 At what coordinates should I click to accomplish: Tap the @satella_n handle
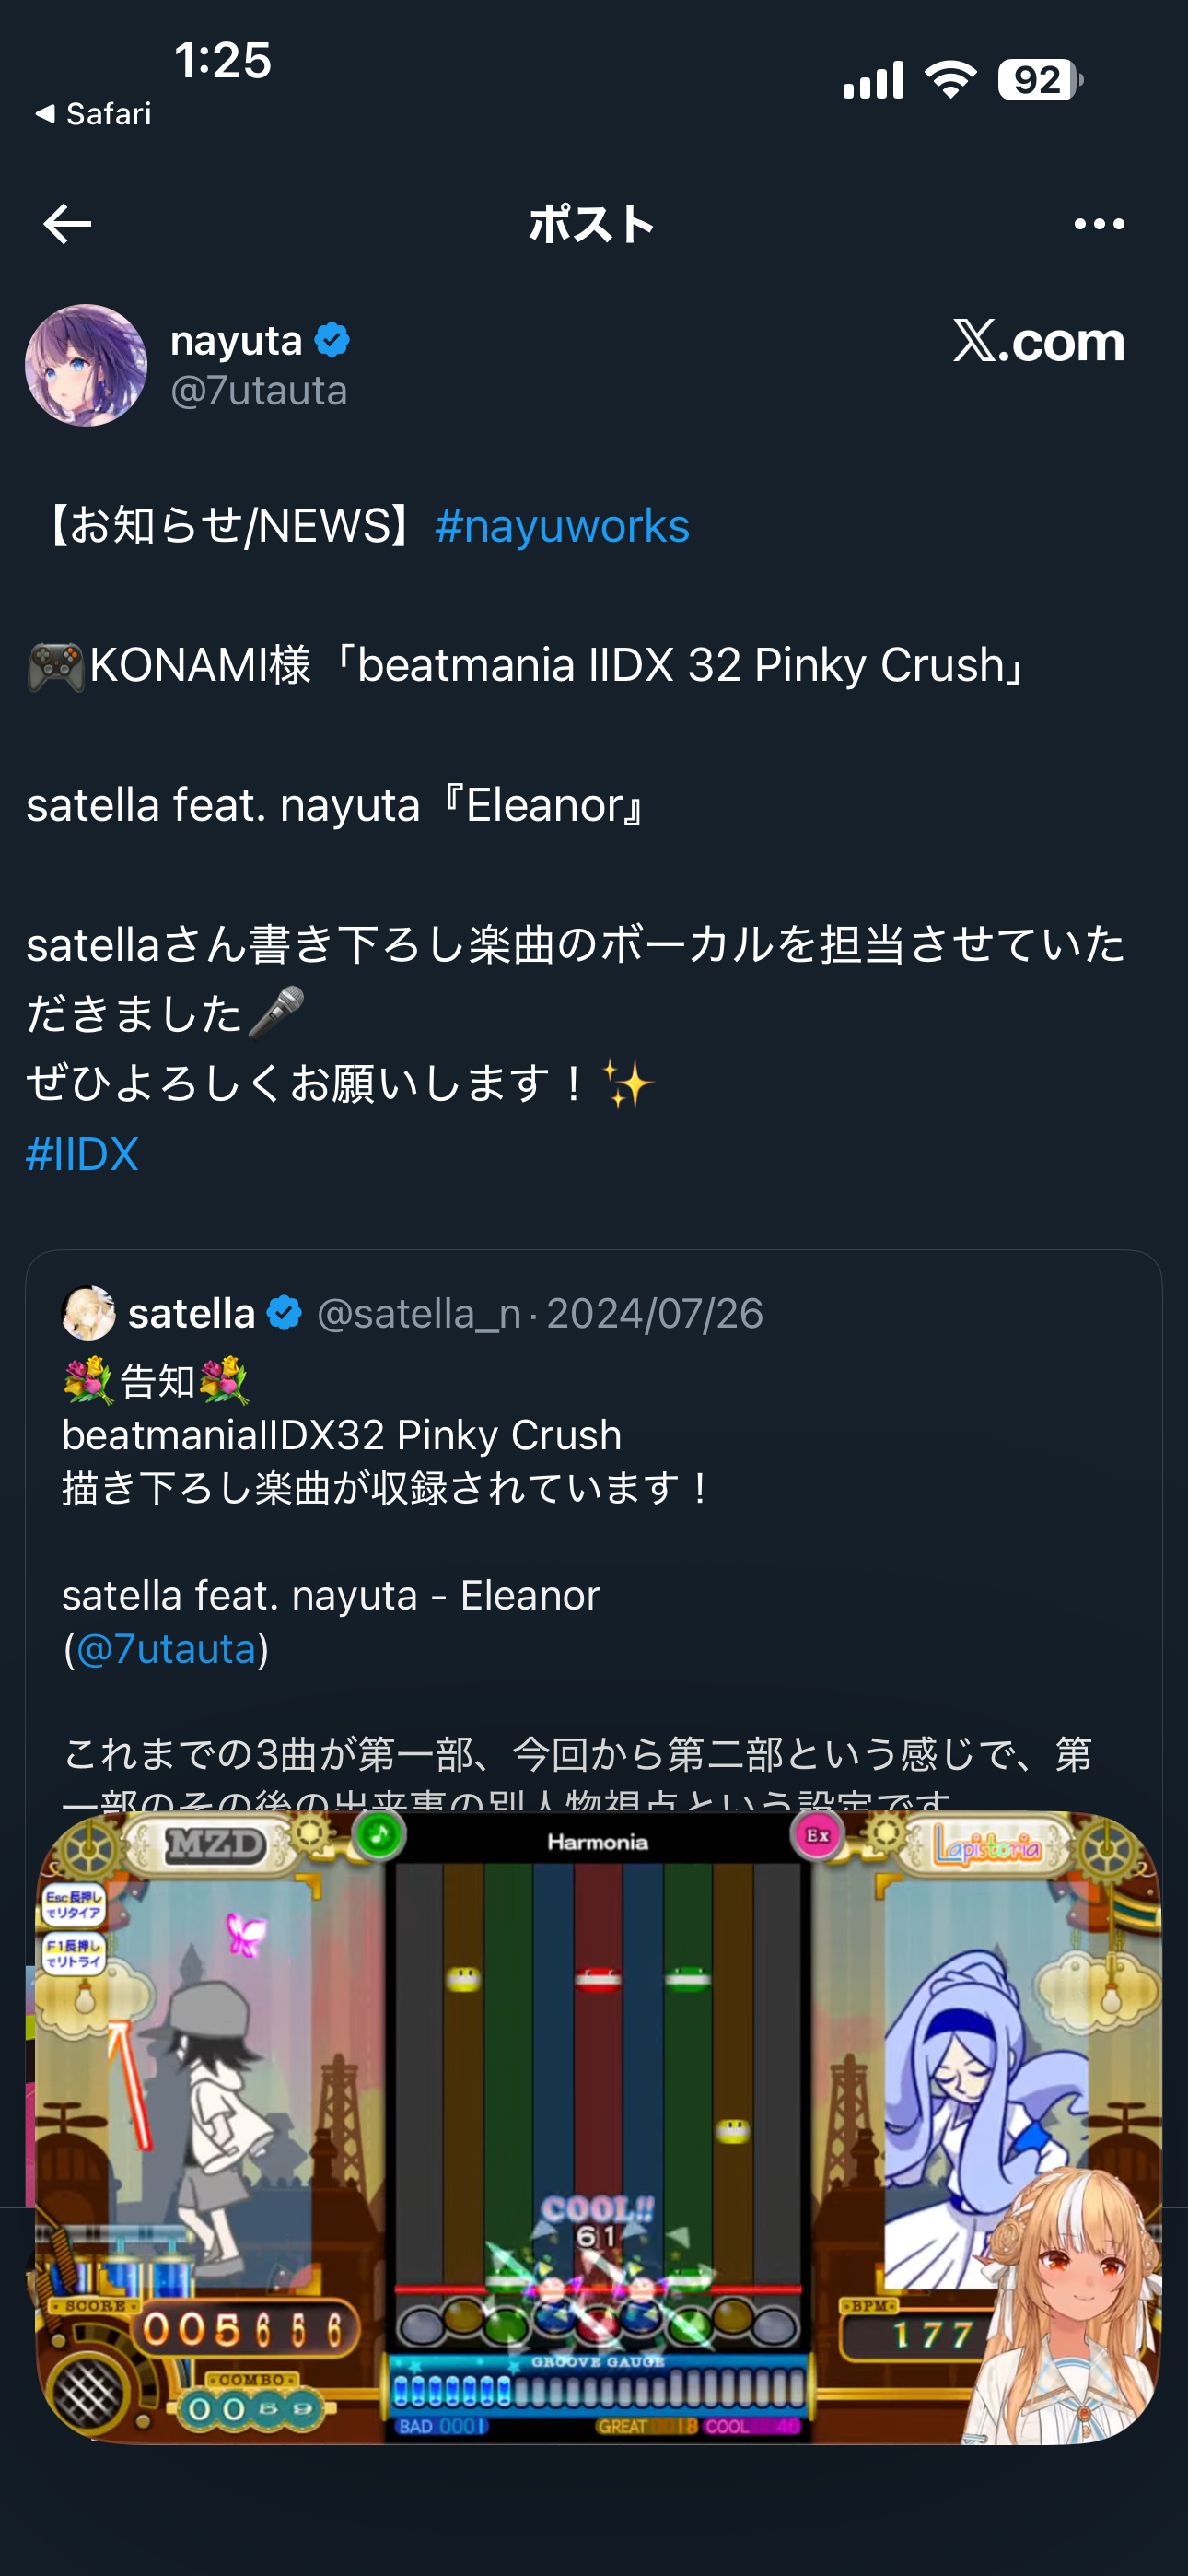coord(418,1314)
